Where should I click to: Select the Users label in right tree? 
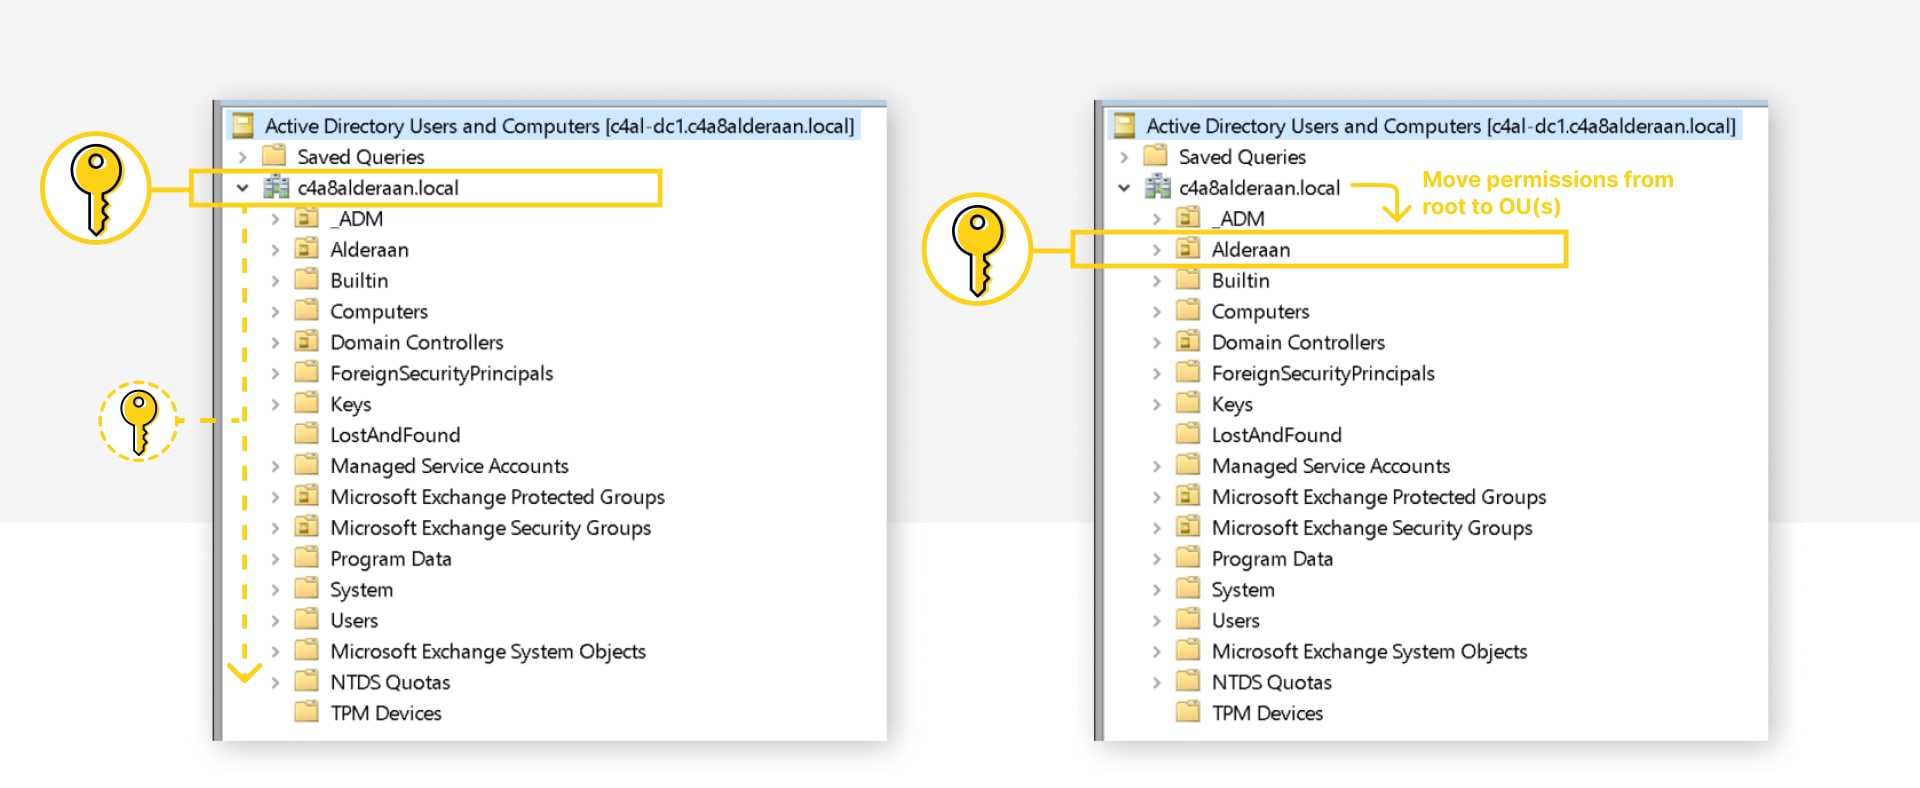tap(1236, 621)
